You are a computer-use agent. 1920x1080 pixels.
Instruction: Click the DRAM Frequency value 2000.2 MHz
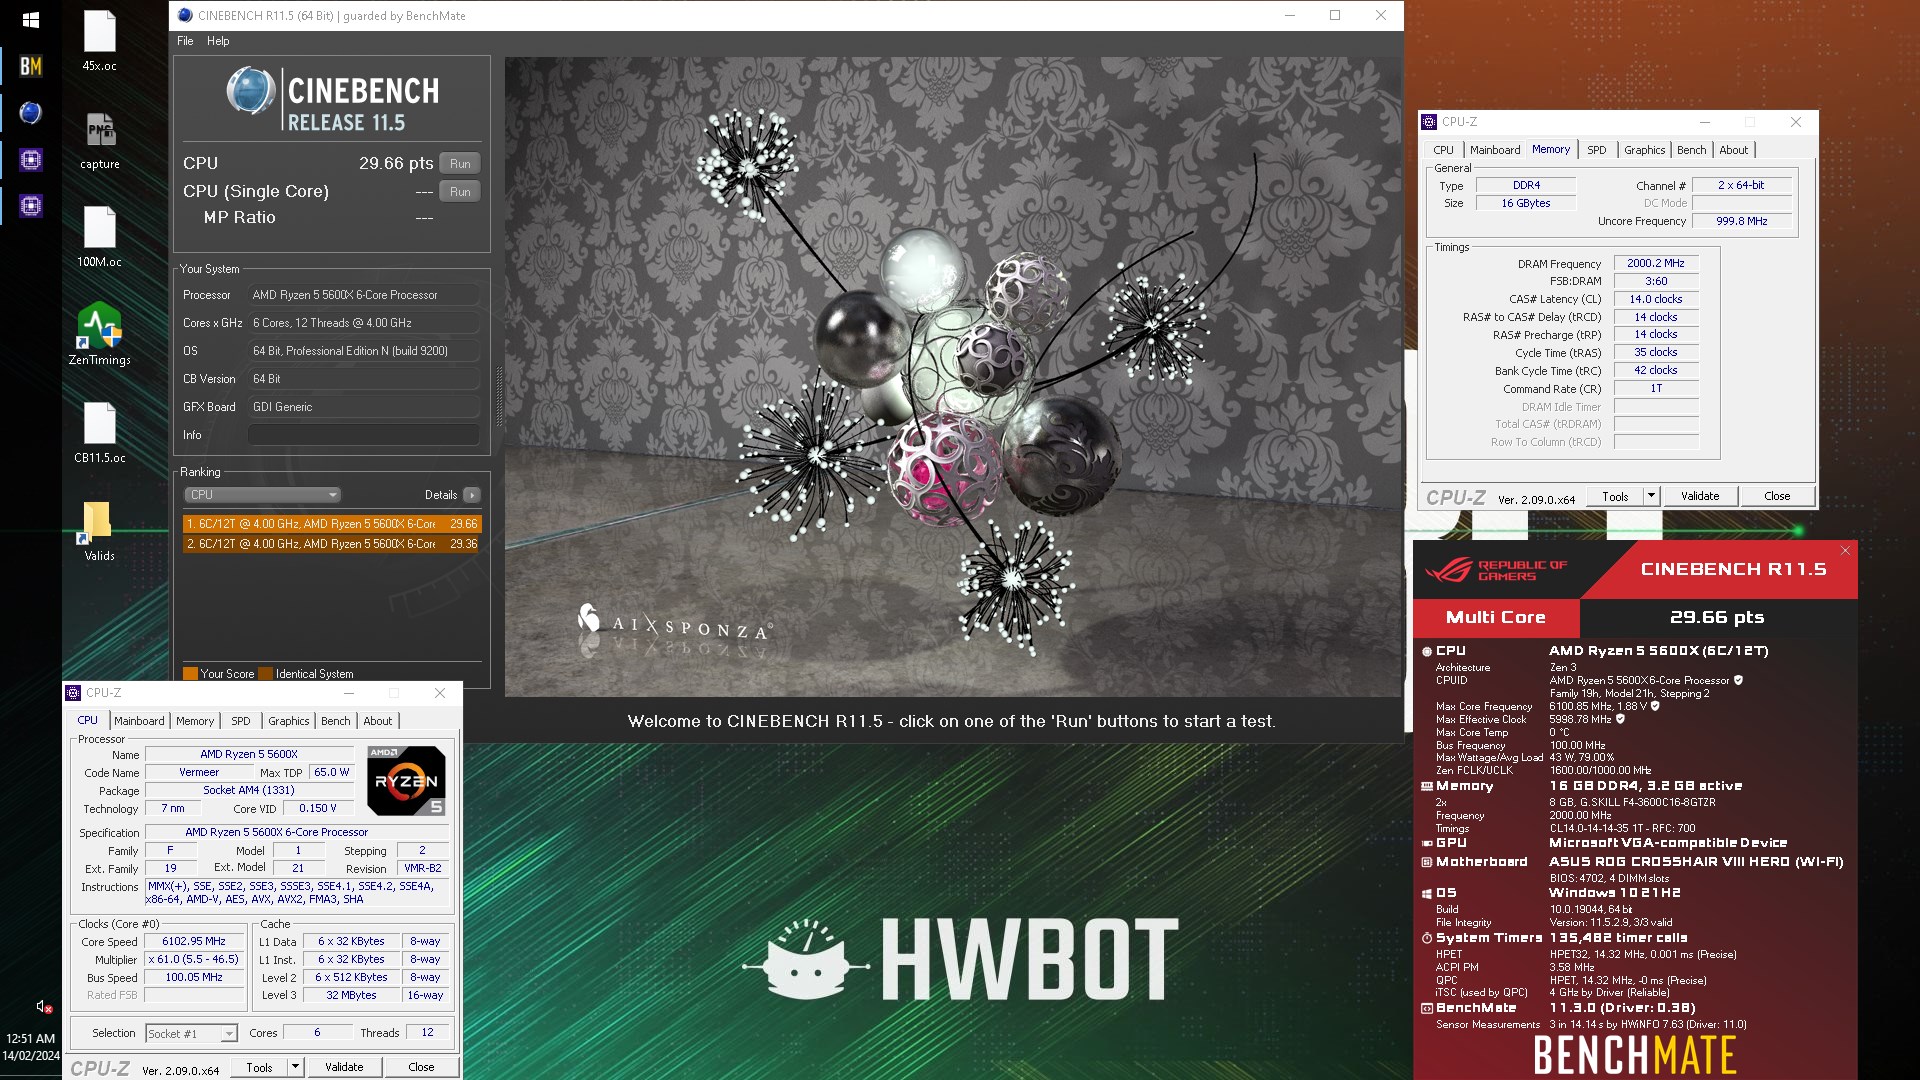(x=1656, y=264)
